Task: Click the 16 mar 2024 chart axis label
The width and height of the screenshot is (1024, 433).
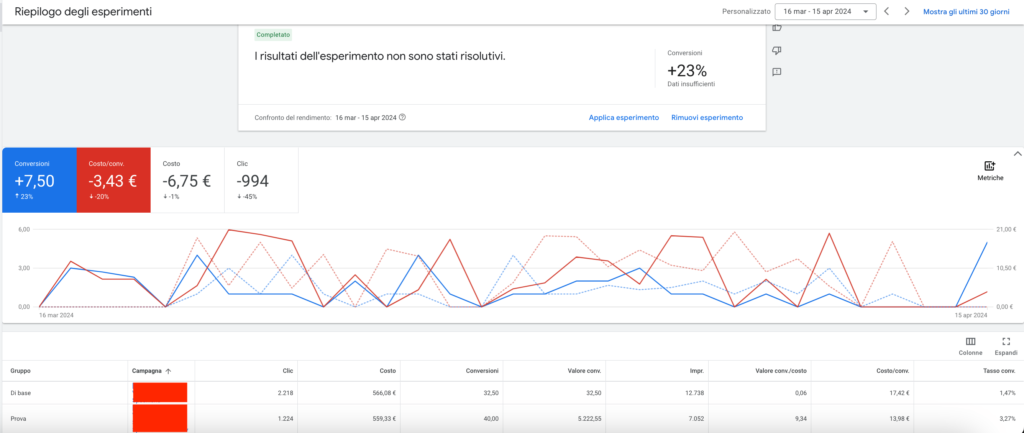Action: 57,315
